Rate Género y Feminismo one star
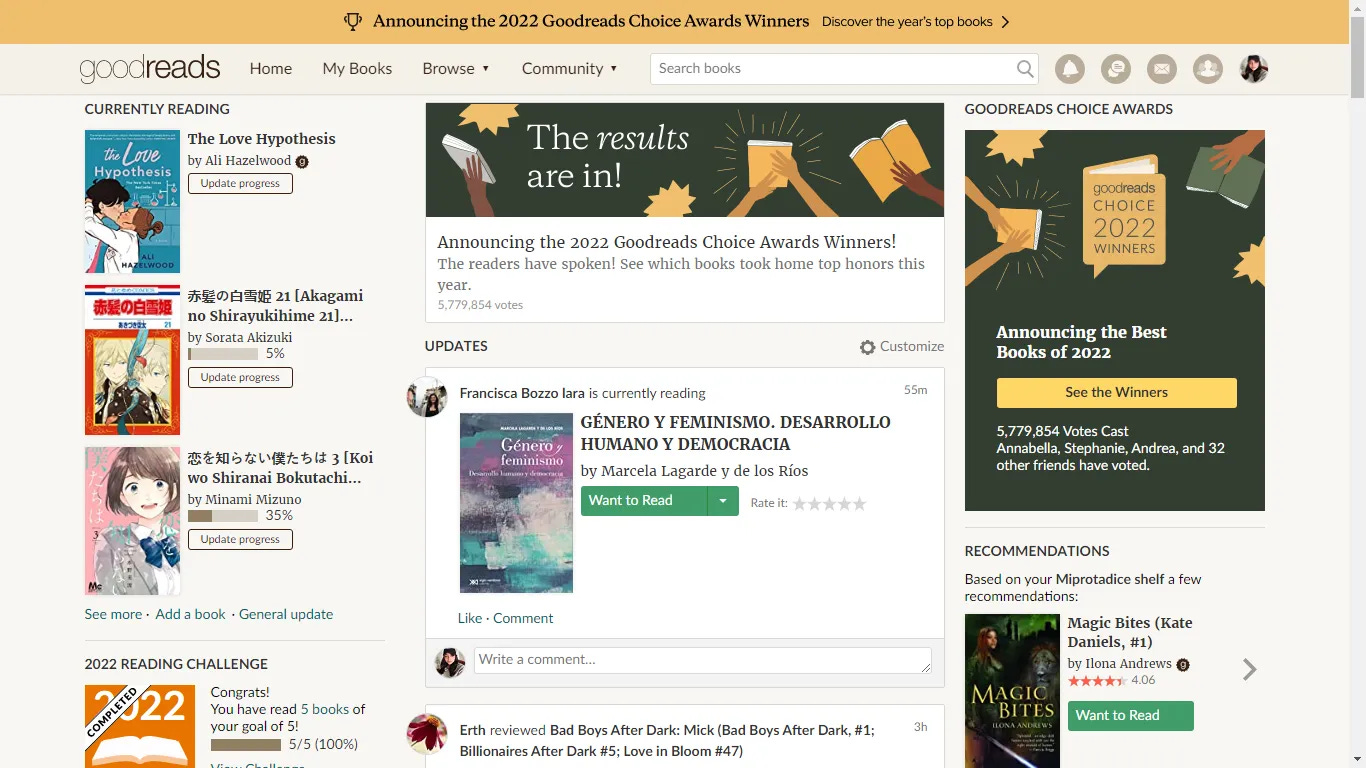 coord(800,504)
